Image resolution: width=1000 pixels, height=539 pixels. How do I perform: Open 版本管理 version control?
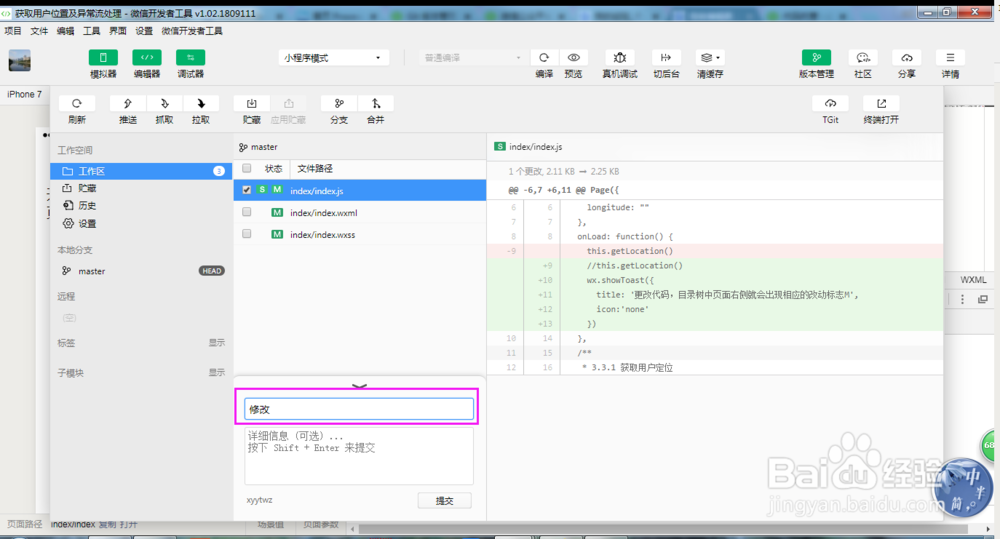coord(816,57)
